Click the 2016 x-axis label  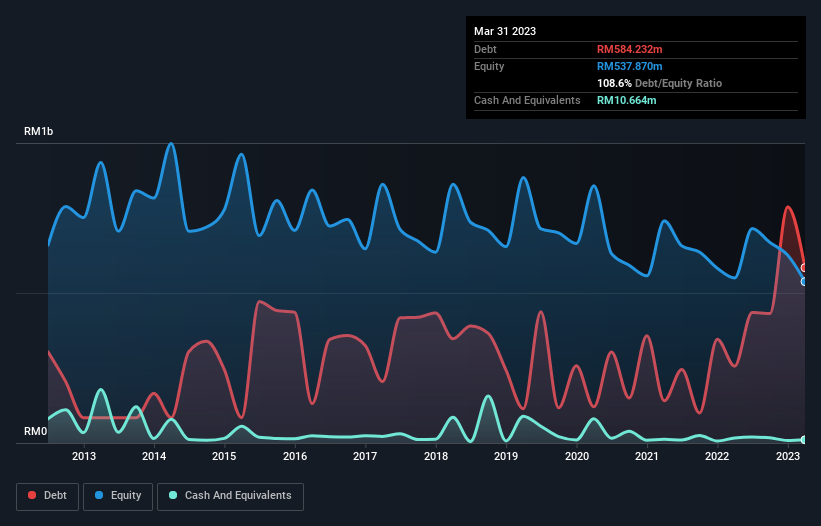[295, 456]
